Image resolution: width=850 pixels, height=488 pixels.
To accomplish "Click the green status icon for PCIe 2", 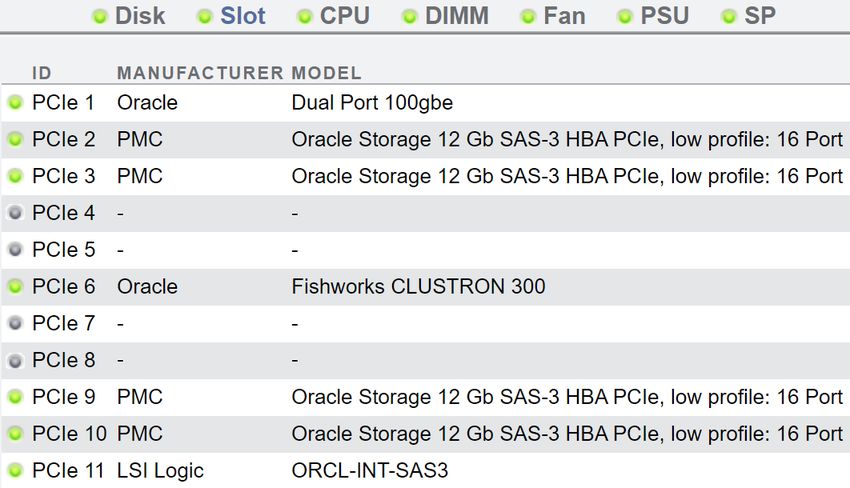I will click(16, 139).
